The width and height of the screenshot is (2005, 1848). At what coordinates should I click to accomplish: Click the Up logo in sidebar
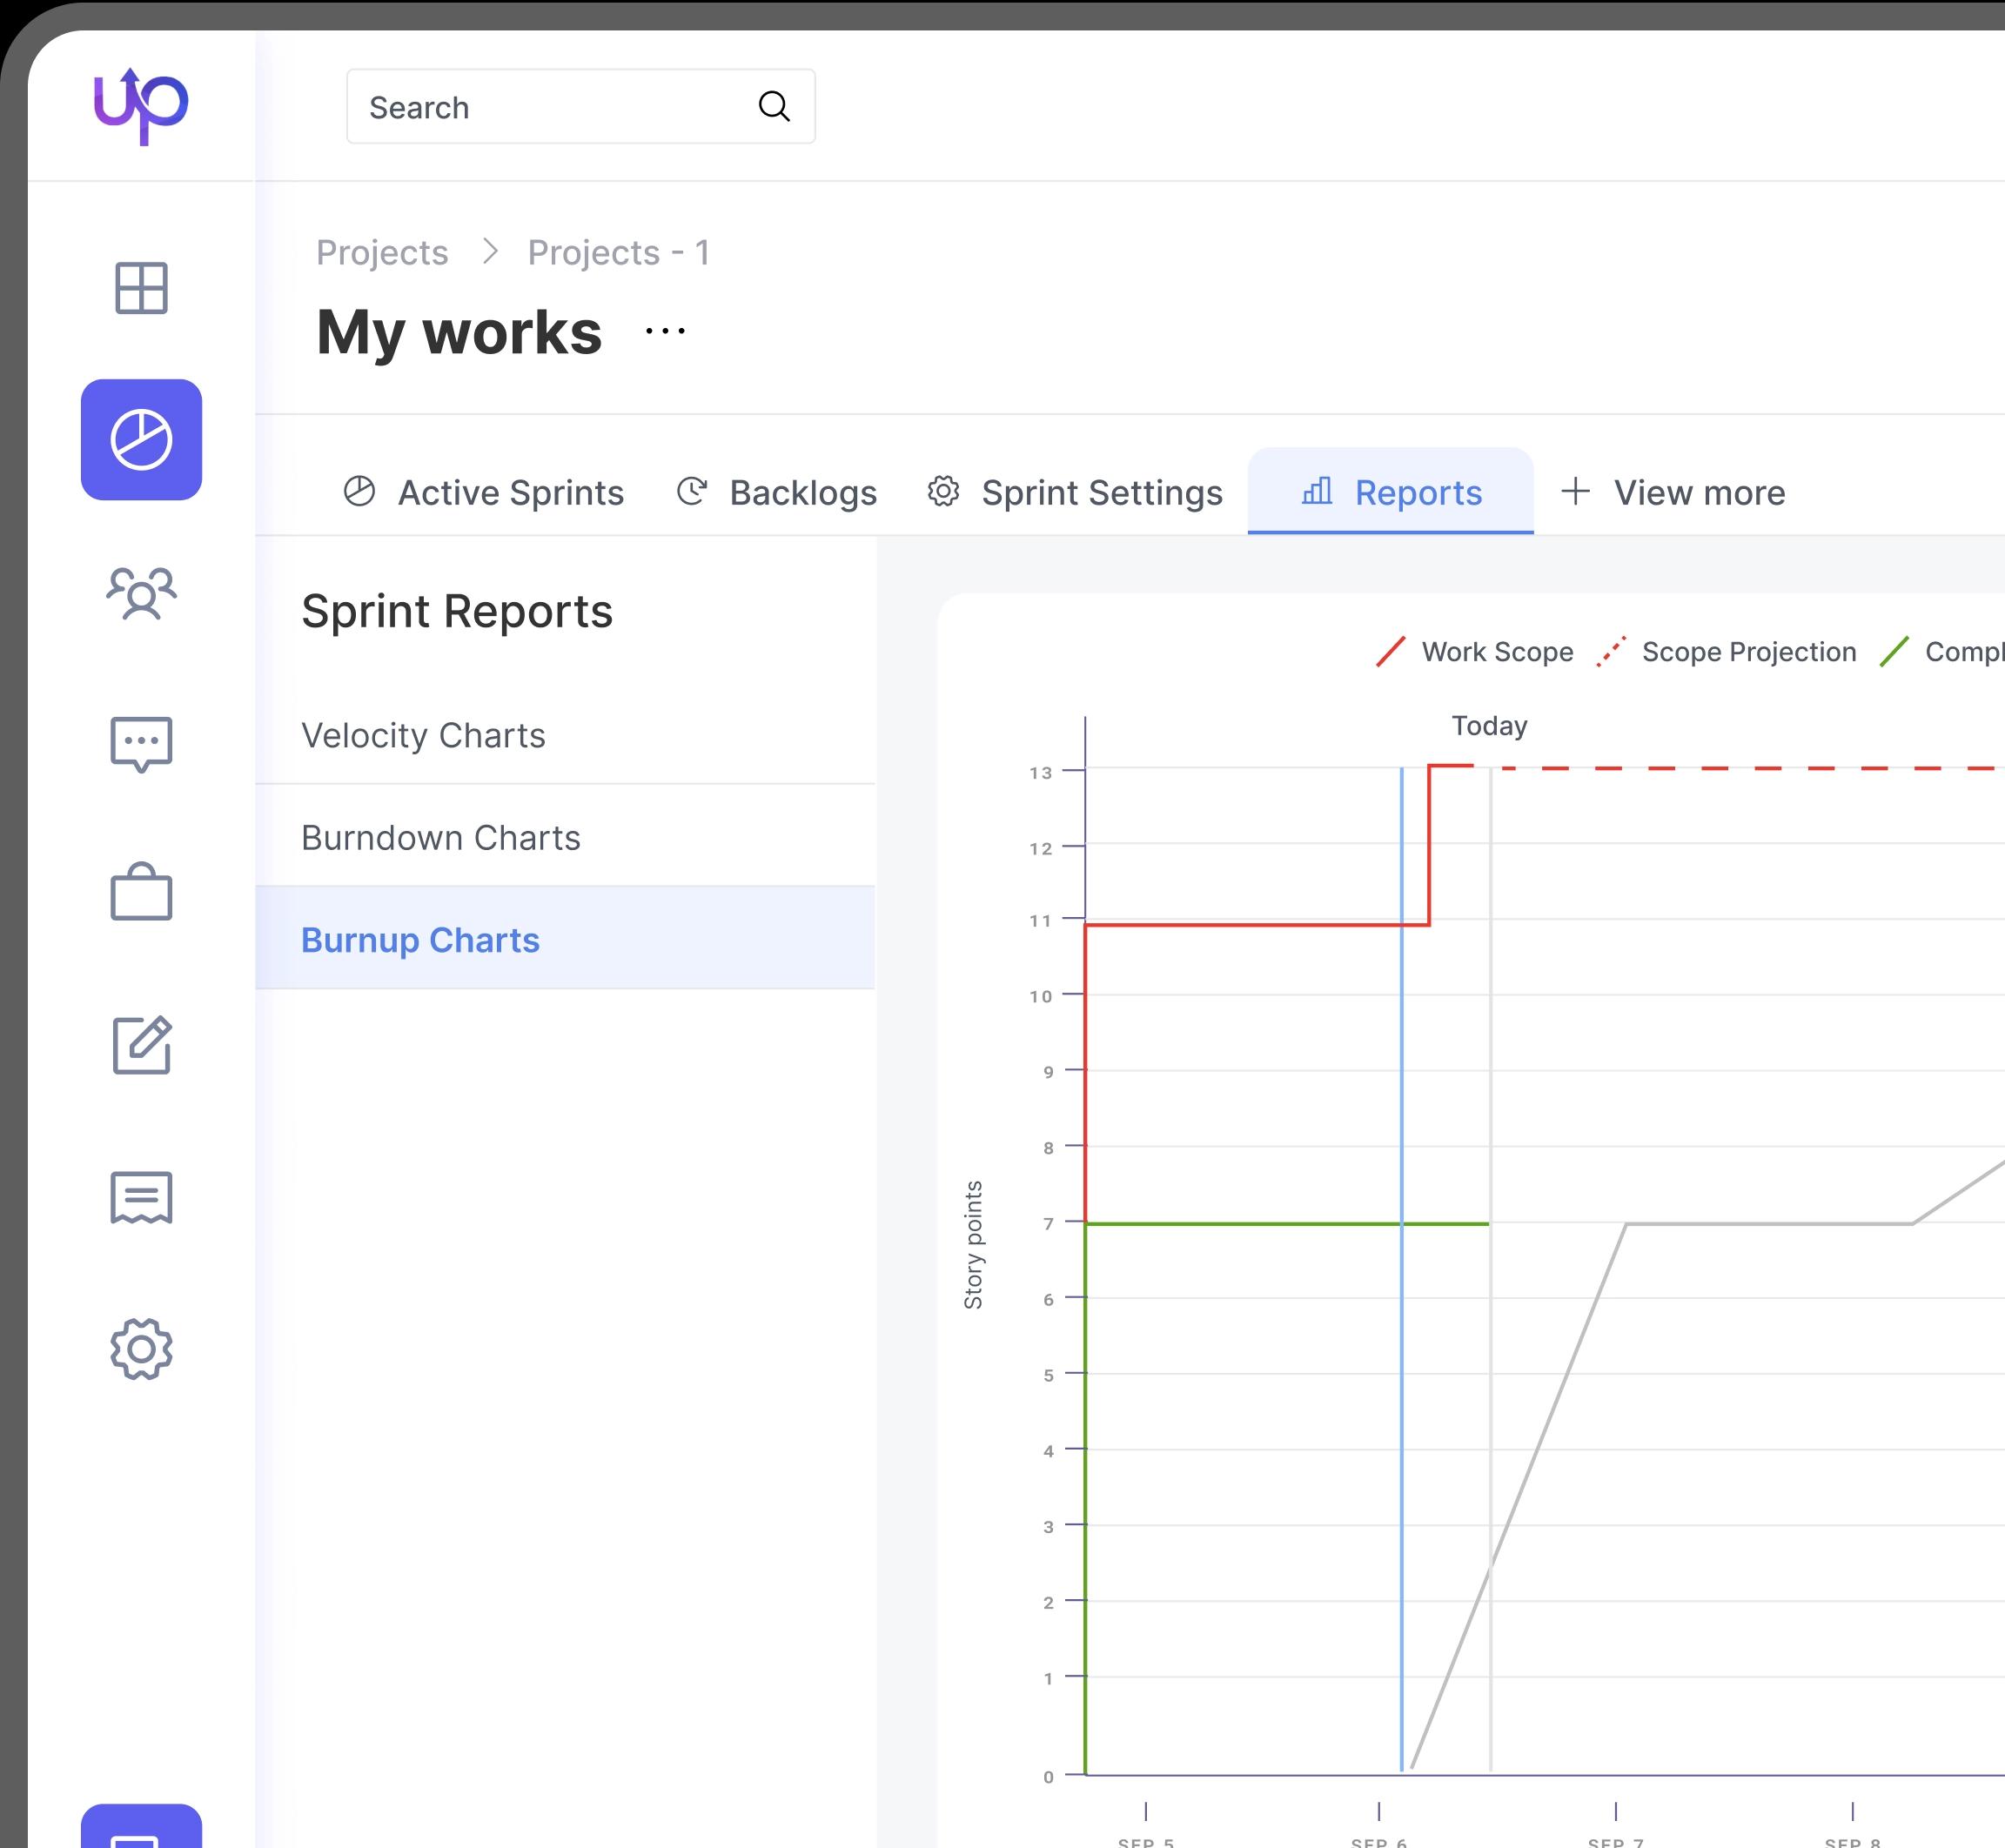coord(140,106)
